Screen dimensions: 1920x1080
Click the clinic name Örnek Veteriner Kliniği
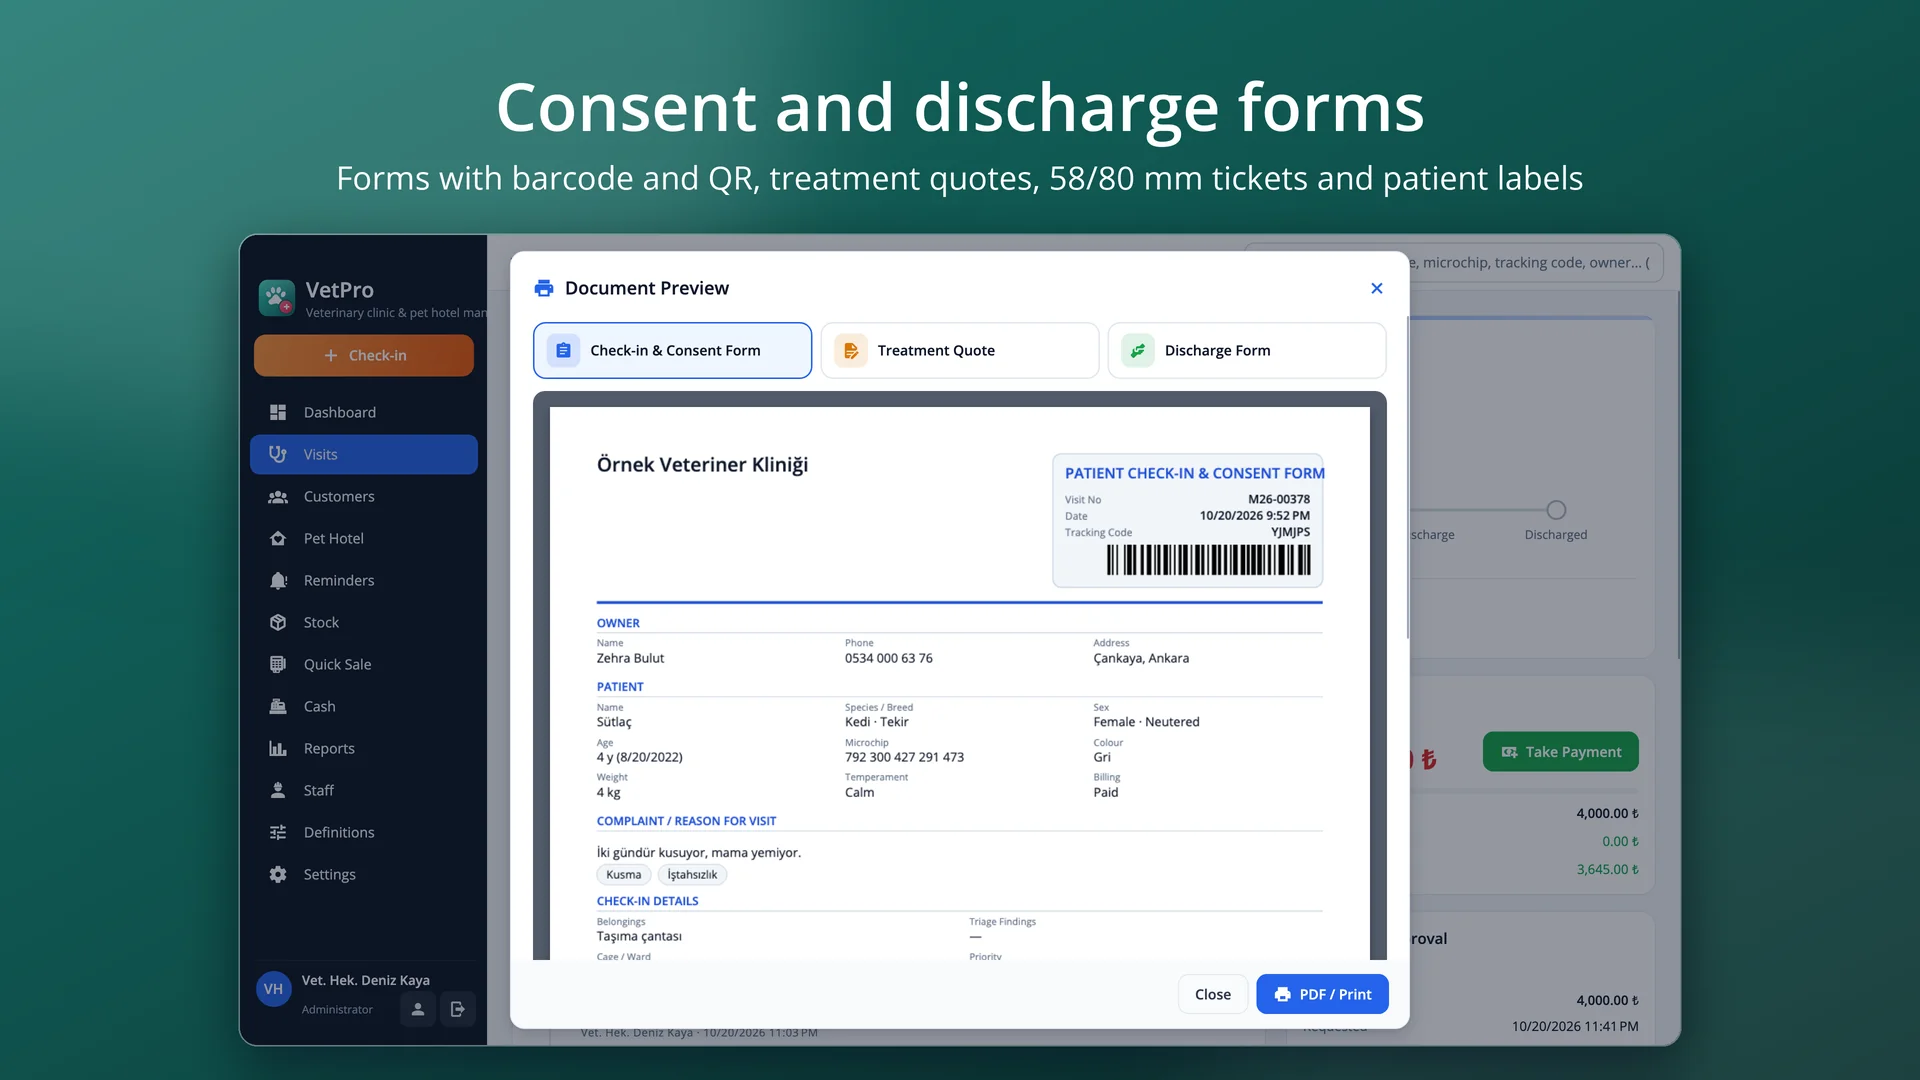coord(702,465)
